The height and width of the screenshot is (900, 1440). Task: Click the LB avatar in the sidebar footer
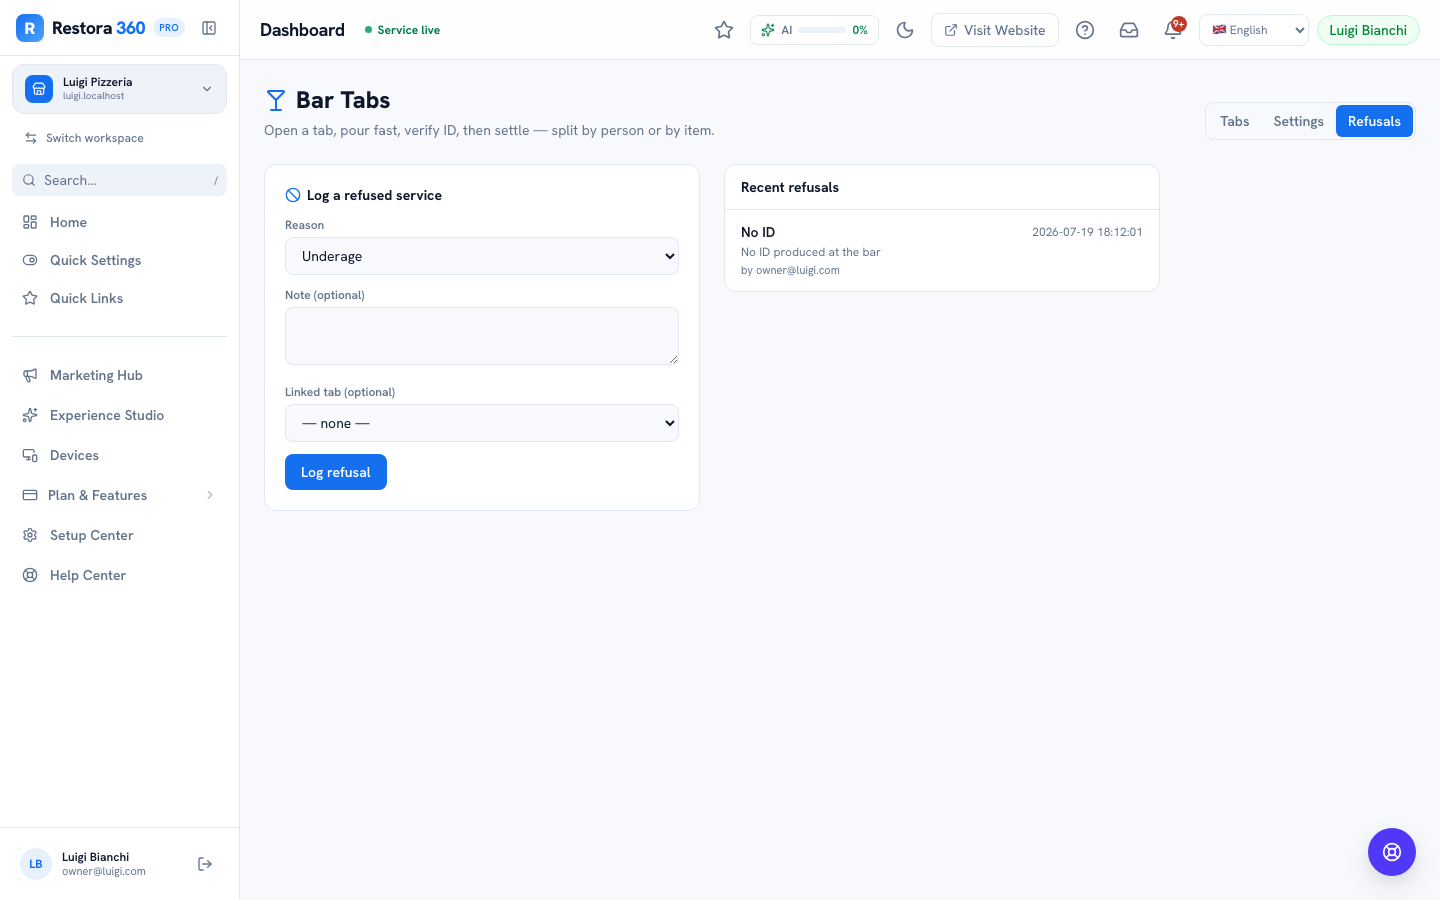[36, 864]
